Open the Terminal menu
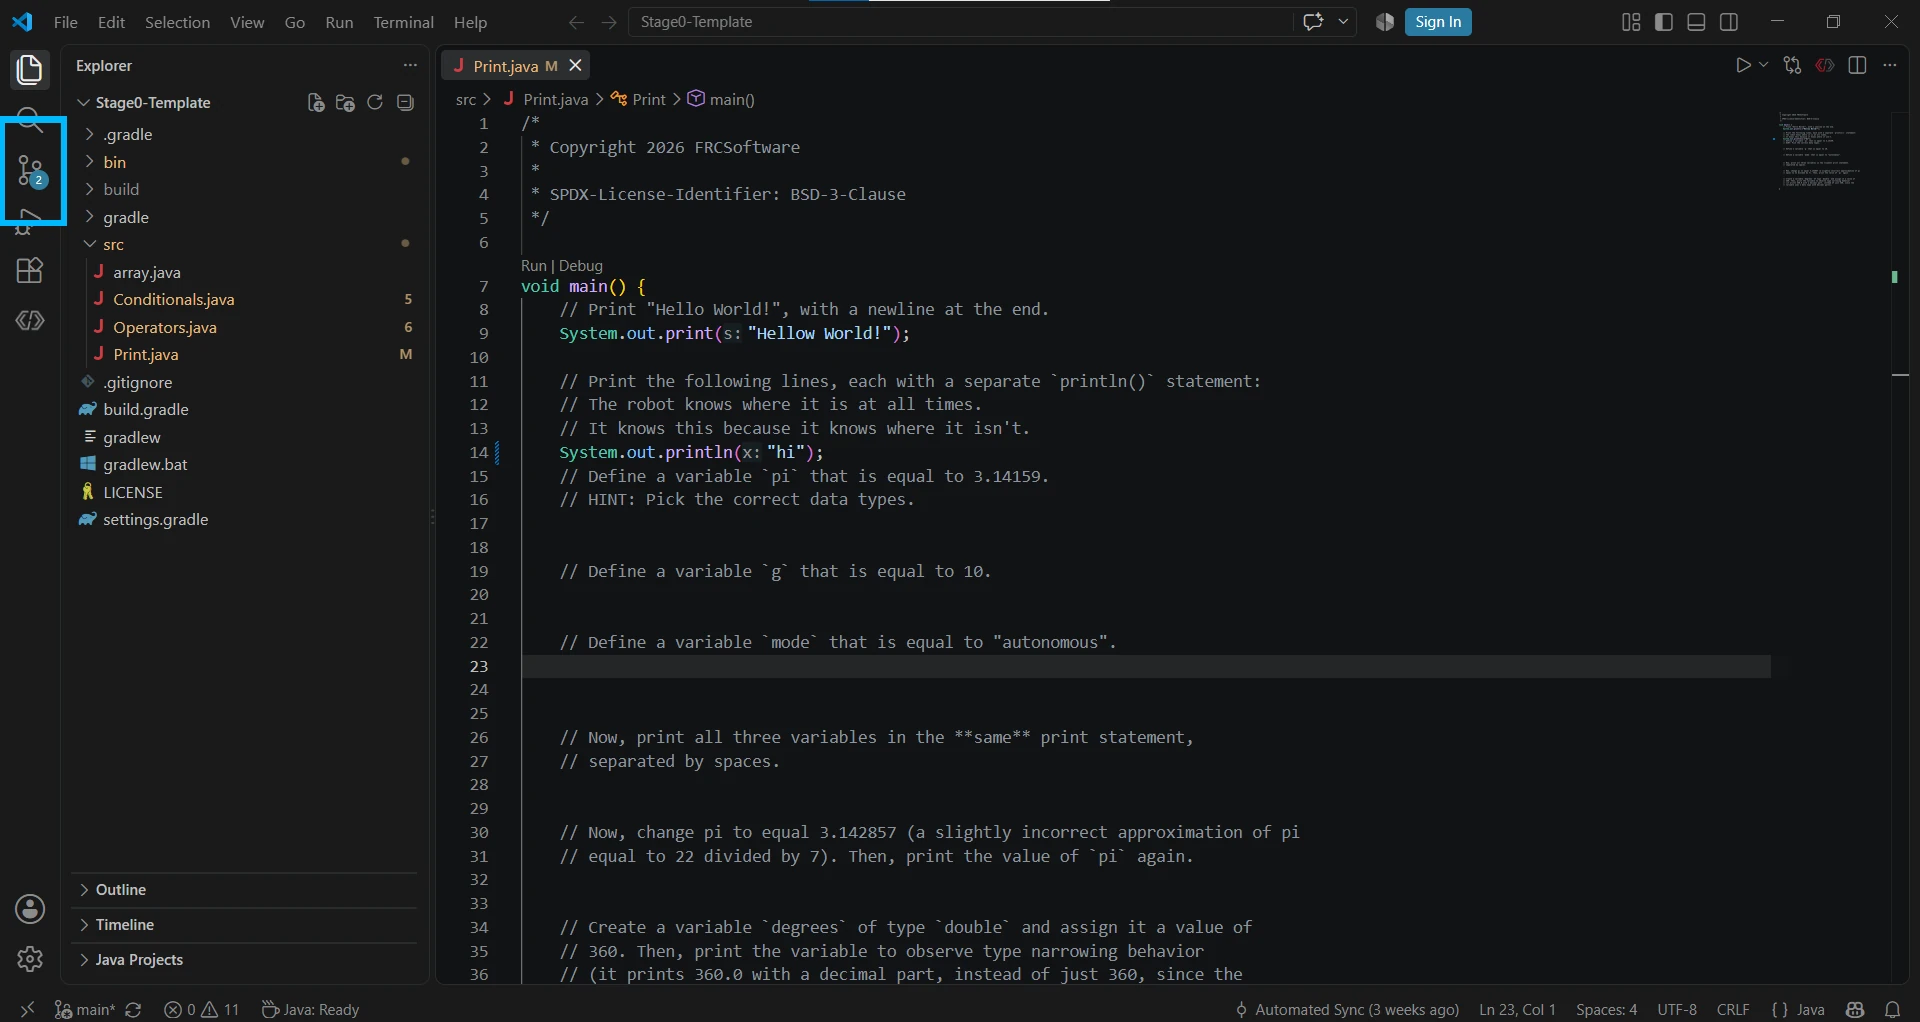The image size is (1920, 1022). pos(404,22)
